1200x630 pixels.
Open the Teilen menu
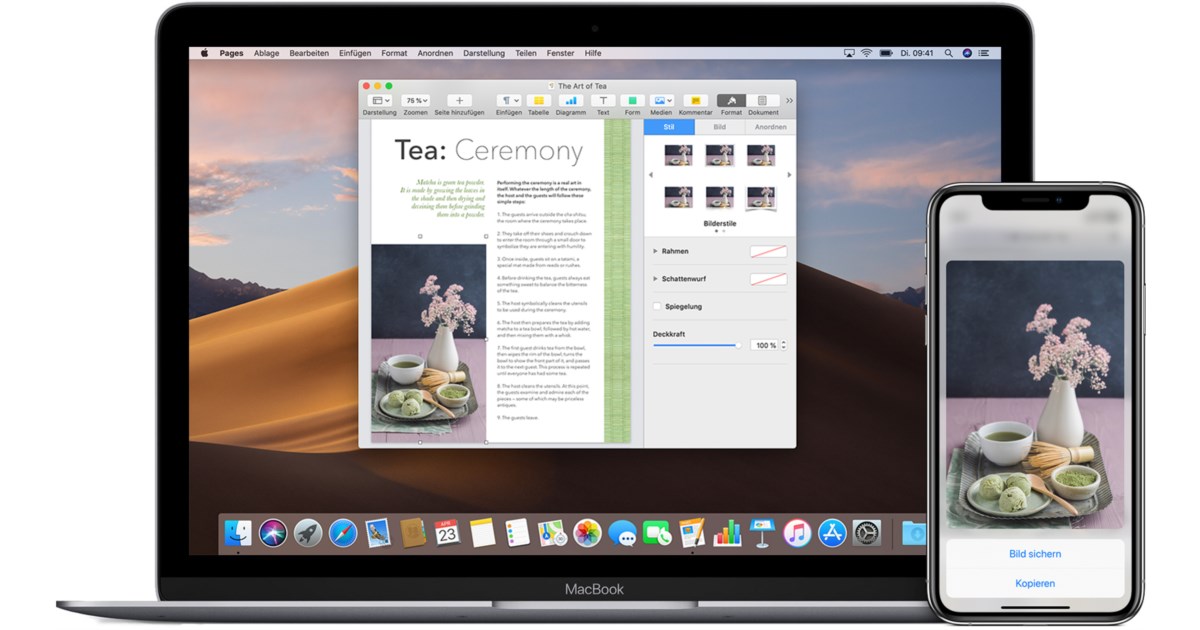click(526, 53)
